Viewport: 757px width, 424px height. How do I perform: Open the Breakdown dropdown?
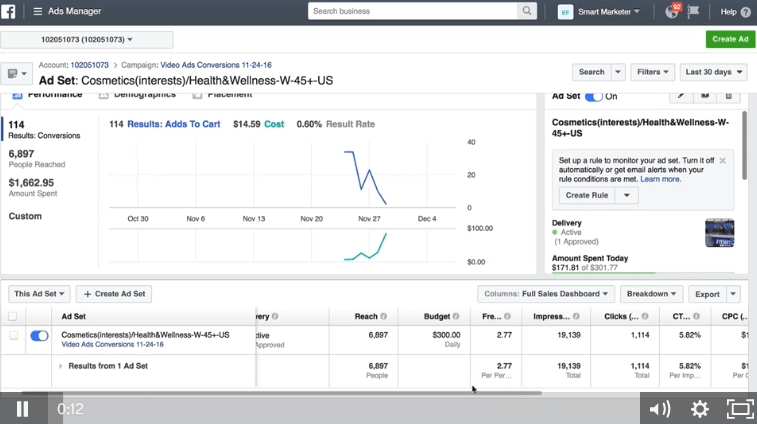[x=651, y=294]
